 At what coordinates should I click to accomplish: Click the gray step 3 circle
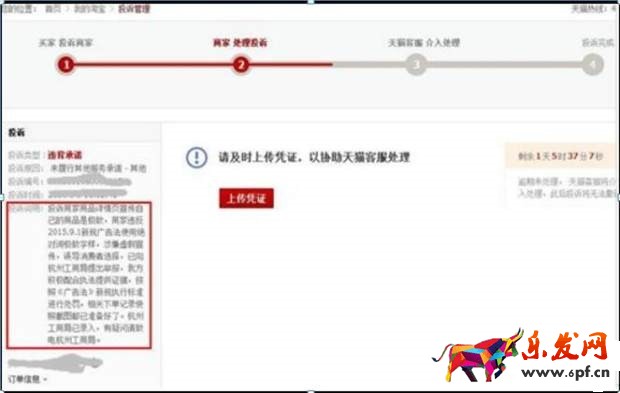(416, 64)
